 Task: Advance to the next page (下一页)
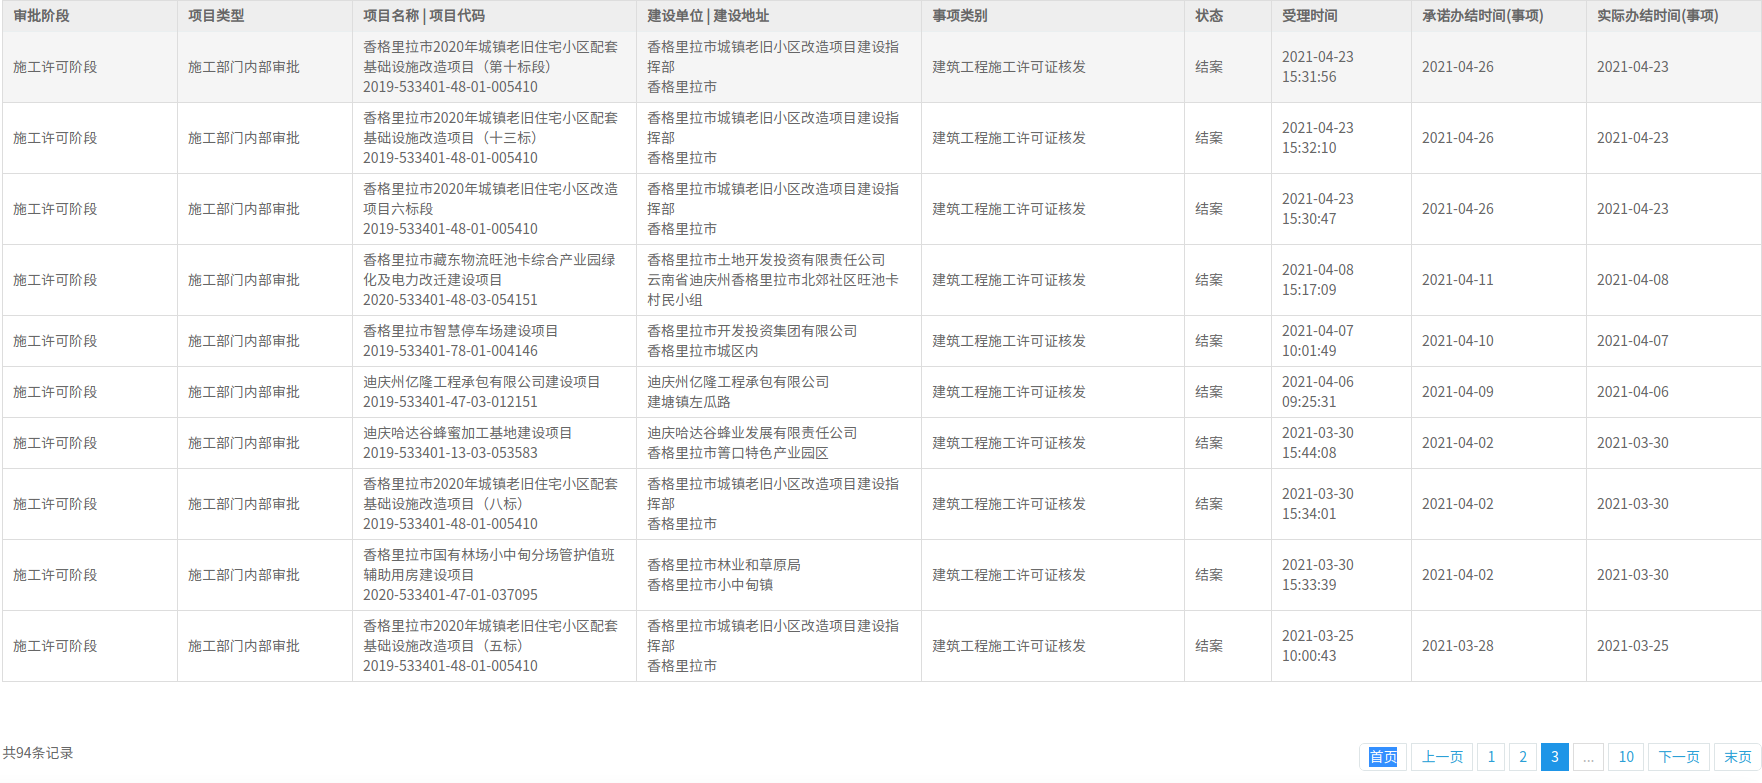(1679, 757)
